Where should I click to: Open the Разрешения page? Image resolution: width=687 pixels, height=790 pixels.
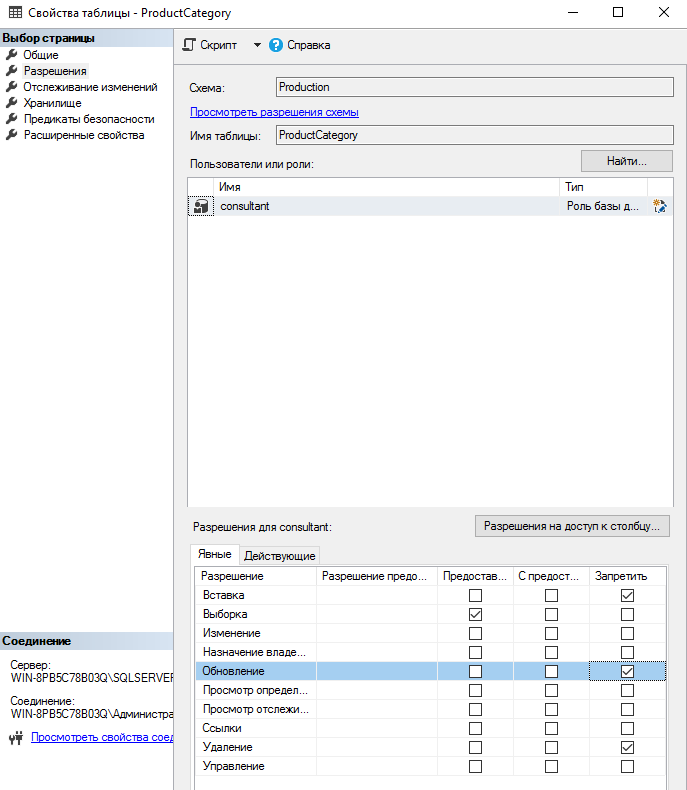pos(55,71)
